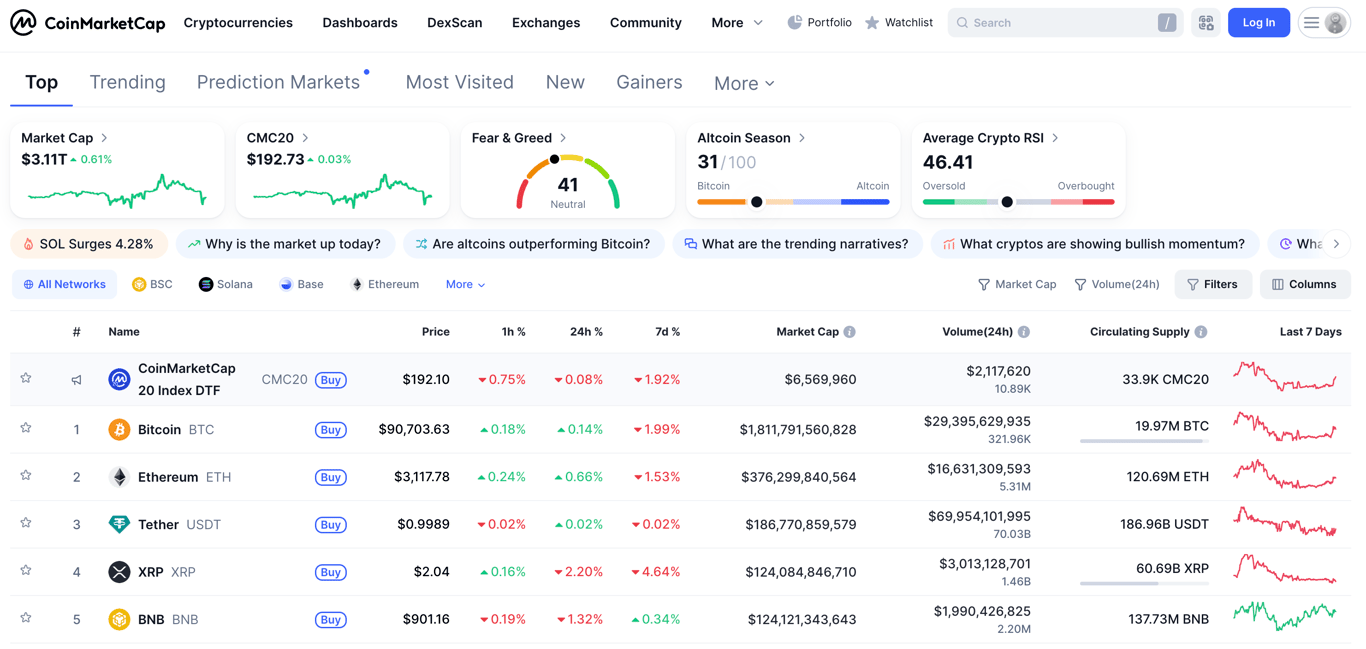Star Bitcoin for watchlist
1366x649 pixels.
pyautogui.click(x=26, y=428)
